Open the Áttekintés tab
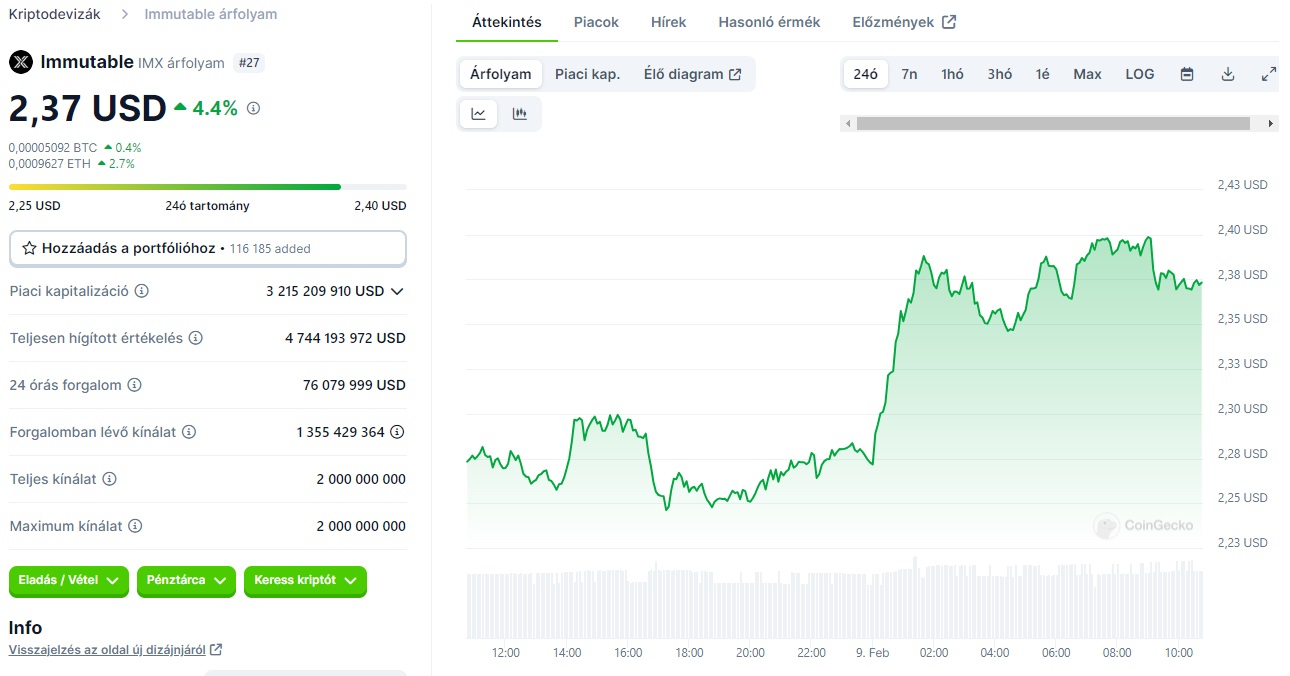The image size is (1290, 676). 507,22
